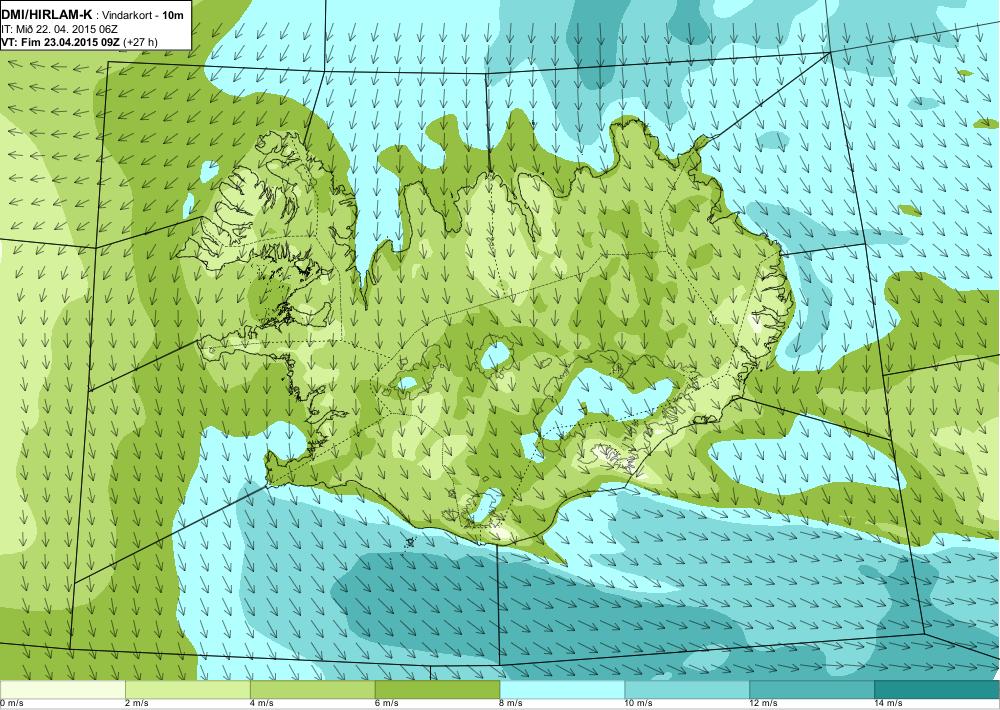1000x710 pixels.
Task: Select the darkest teal legend band above 14 m/s
Action: [938, 689]
